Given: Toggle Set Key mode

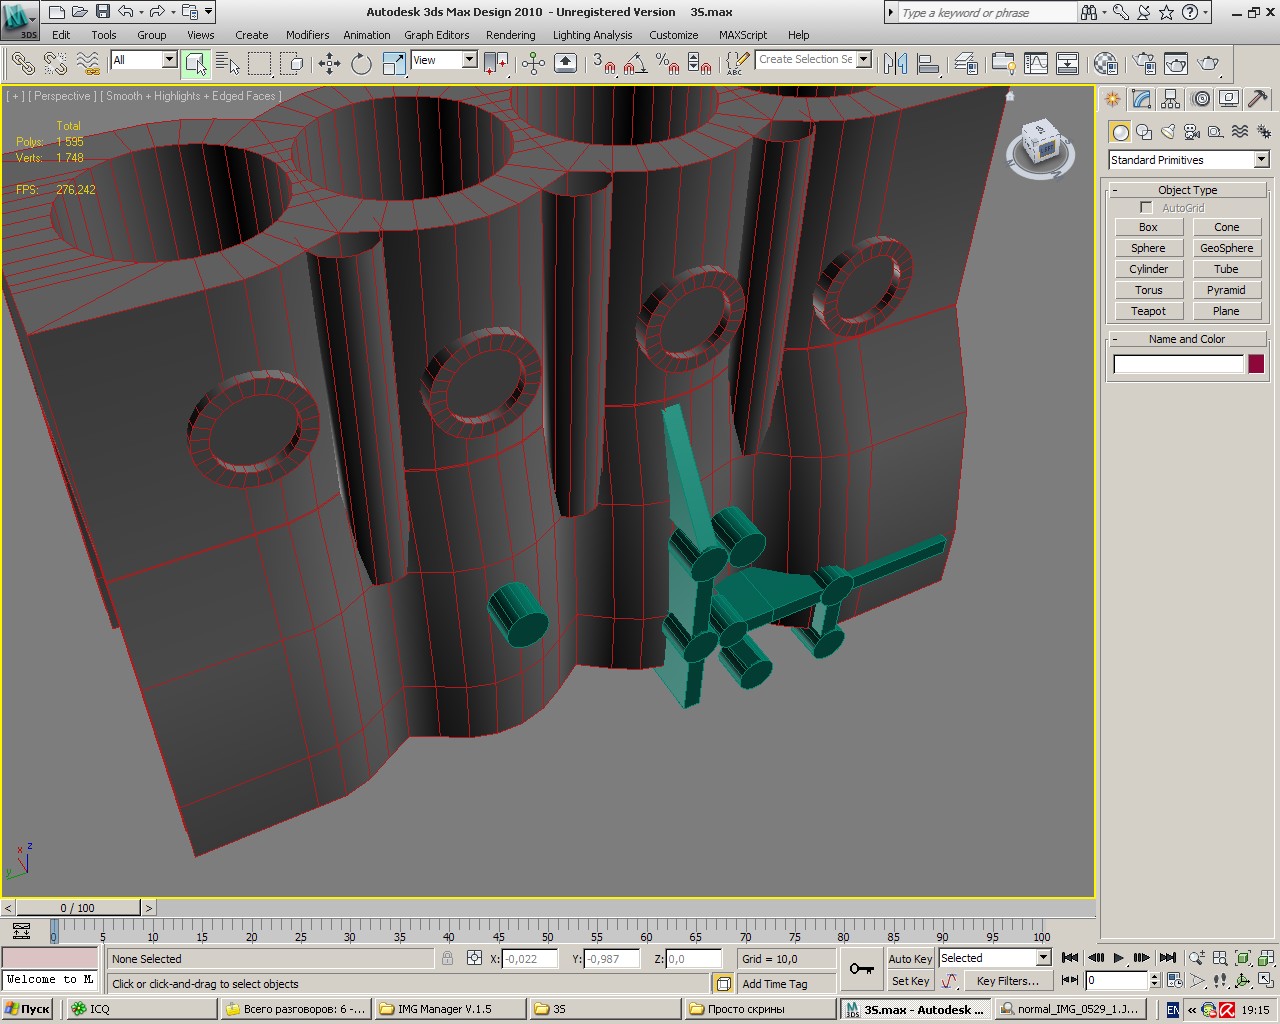Looking at the screenshot, I should click(x=910, y=981).
